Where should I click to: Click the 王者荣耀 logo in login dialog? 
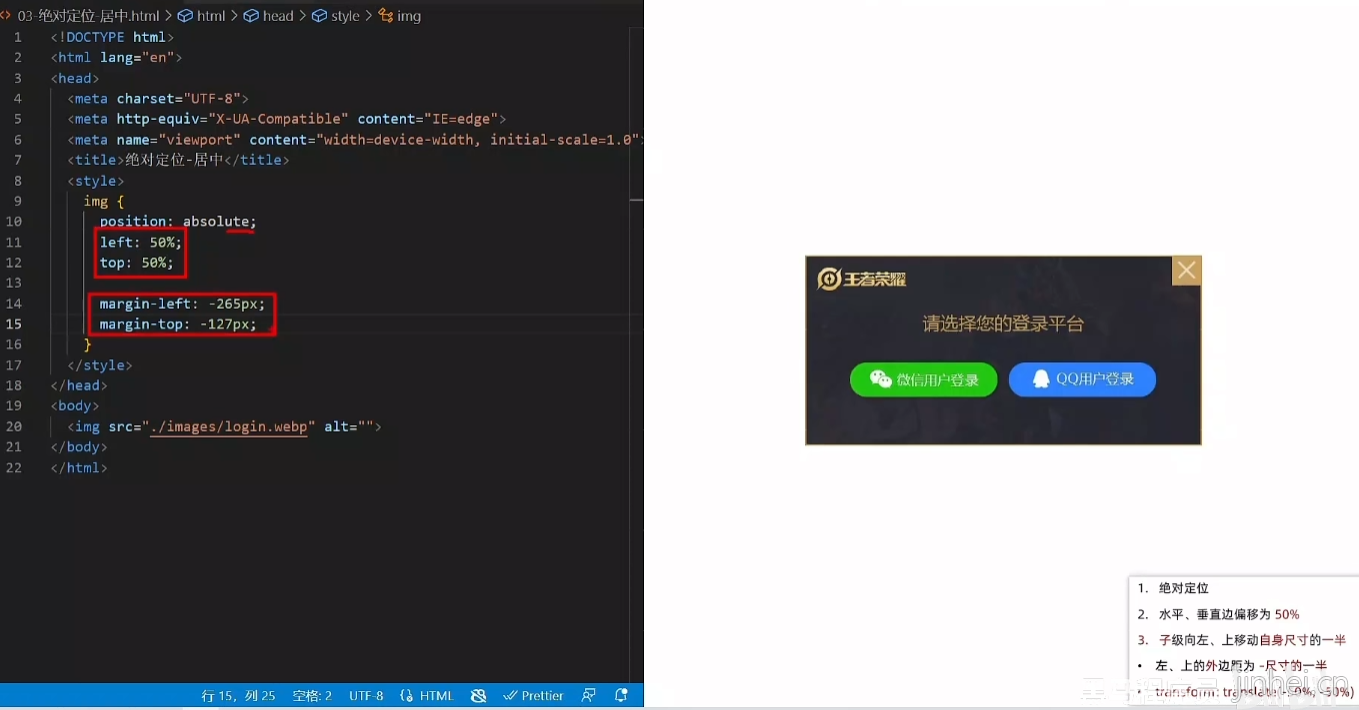point(862,279)
